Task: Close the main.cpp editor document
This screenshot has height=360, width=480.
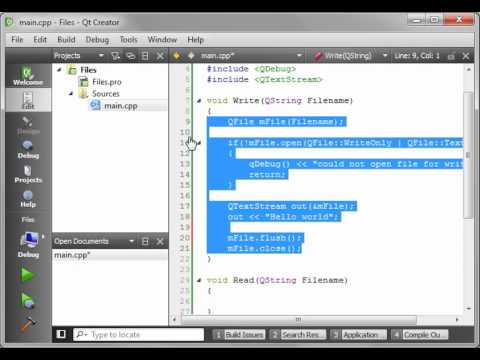Action: click(x=466, y=56)
